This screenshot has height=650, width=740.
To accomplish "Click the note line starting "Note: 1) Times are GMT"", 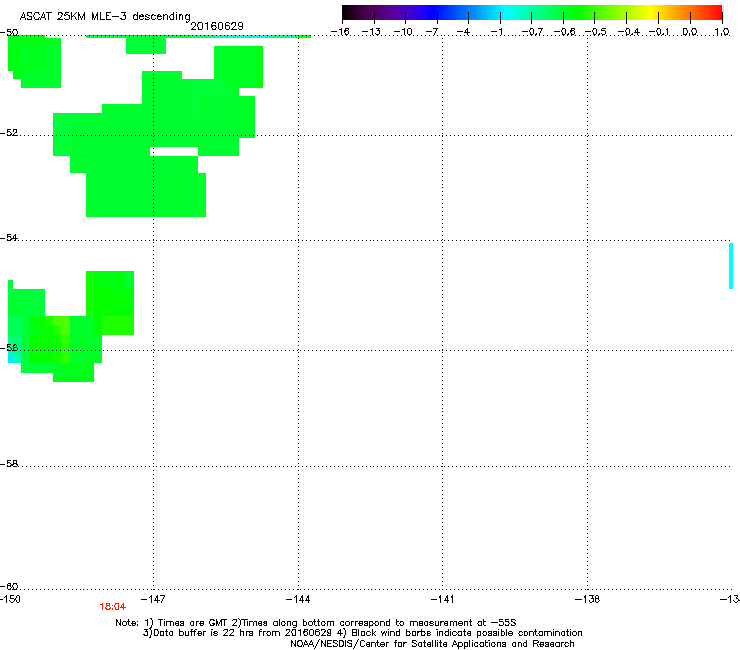I will coord(316,623).
